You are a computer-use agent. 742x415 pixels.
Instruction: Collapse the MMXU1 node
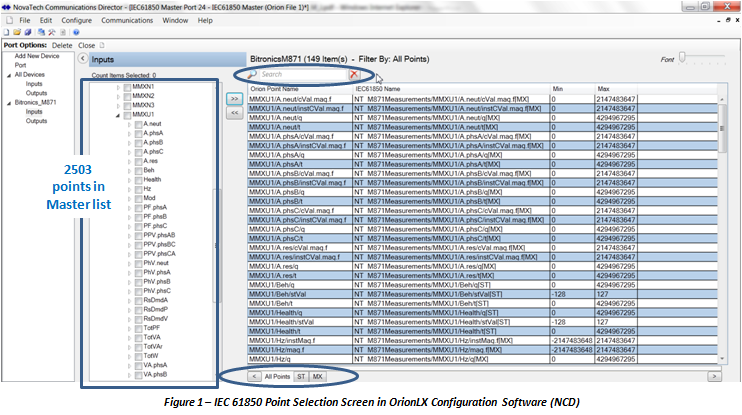click(x=118, y=115)
